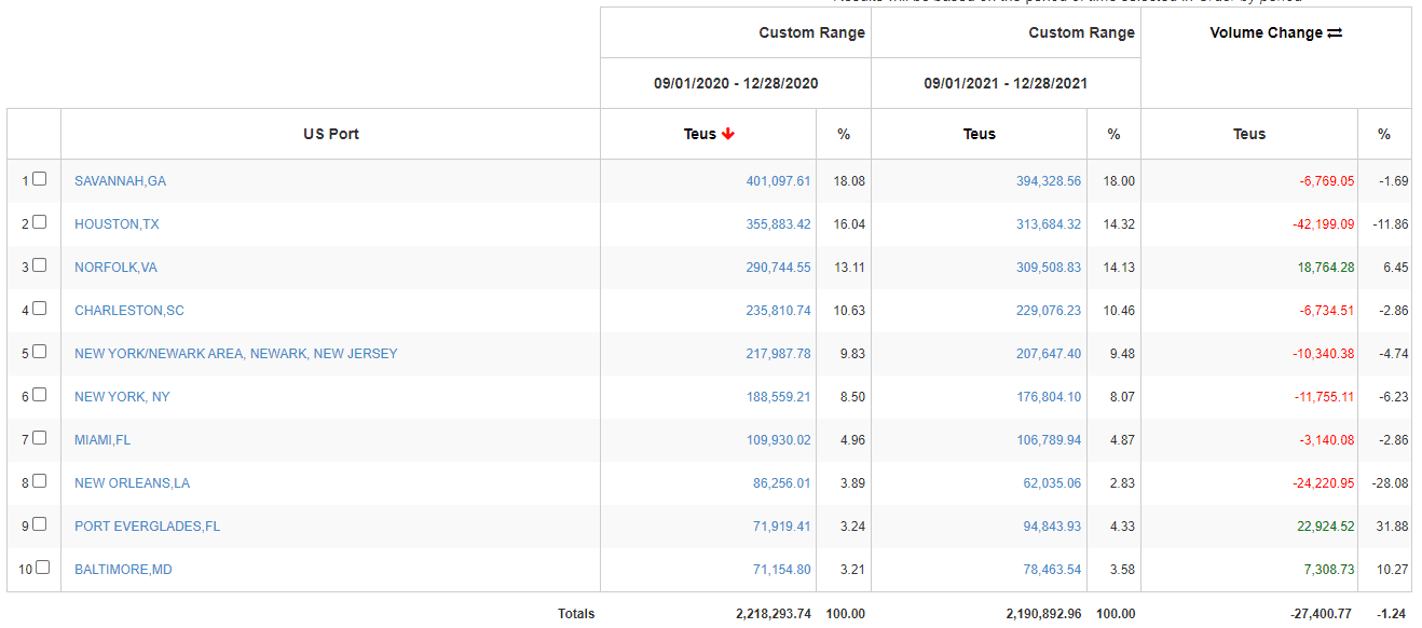Click Port Everglades percent change 31.88
The height and width of the screenshot is (628, 1422).
click(1392, 526)
